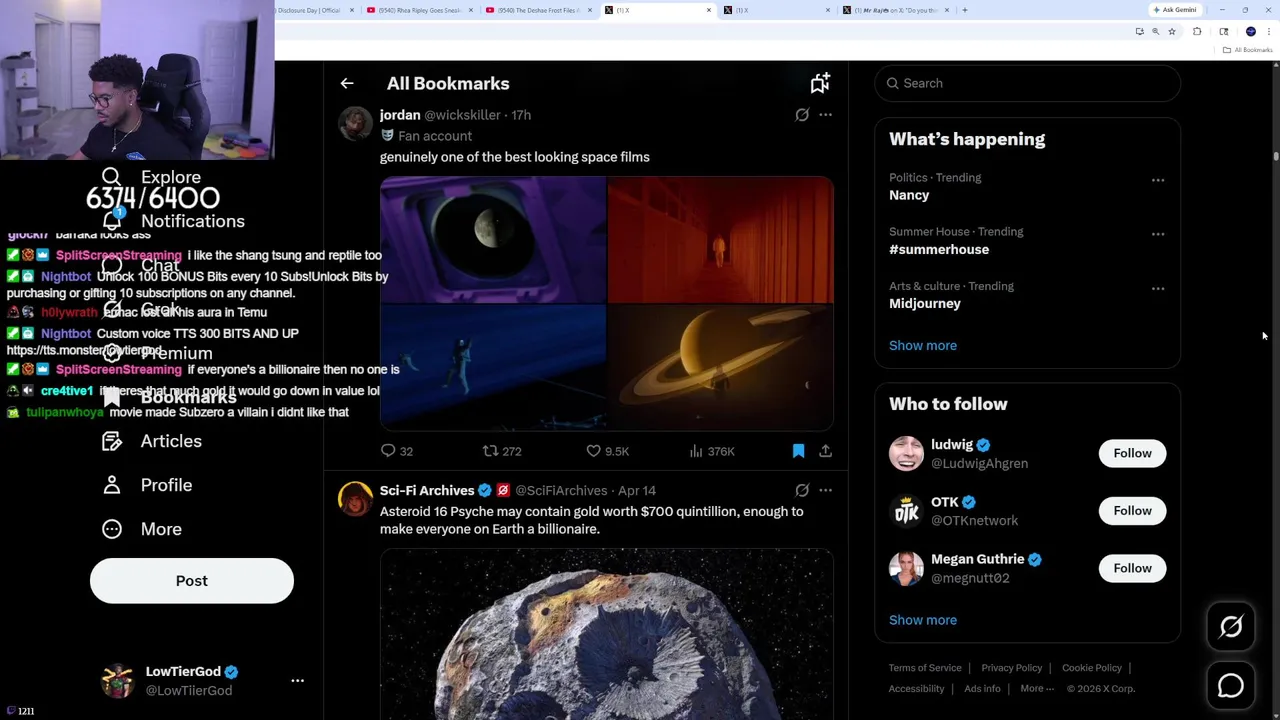Open More in the sidebar

point(142,529)
